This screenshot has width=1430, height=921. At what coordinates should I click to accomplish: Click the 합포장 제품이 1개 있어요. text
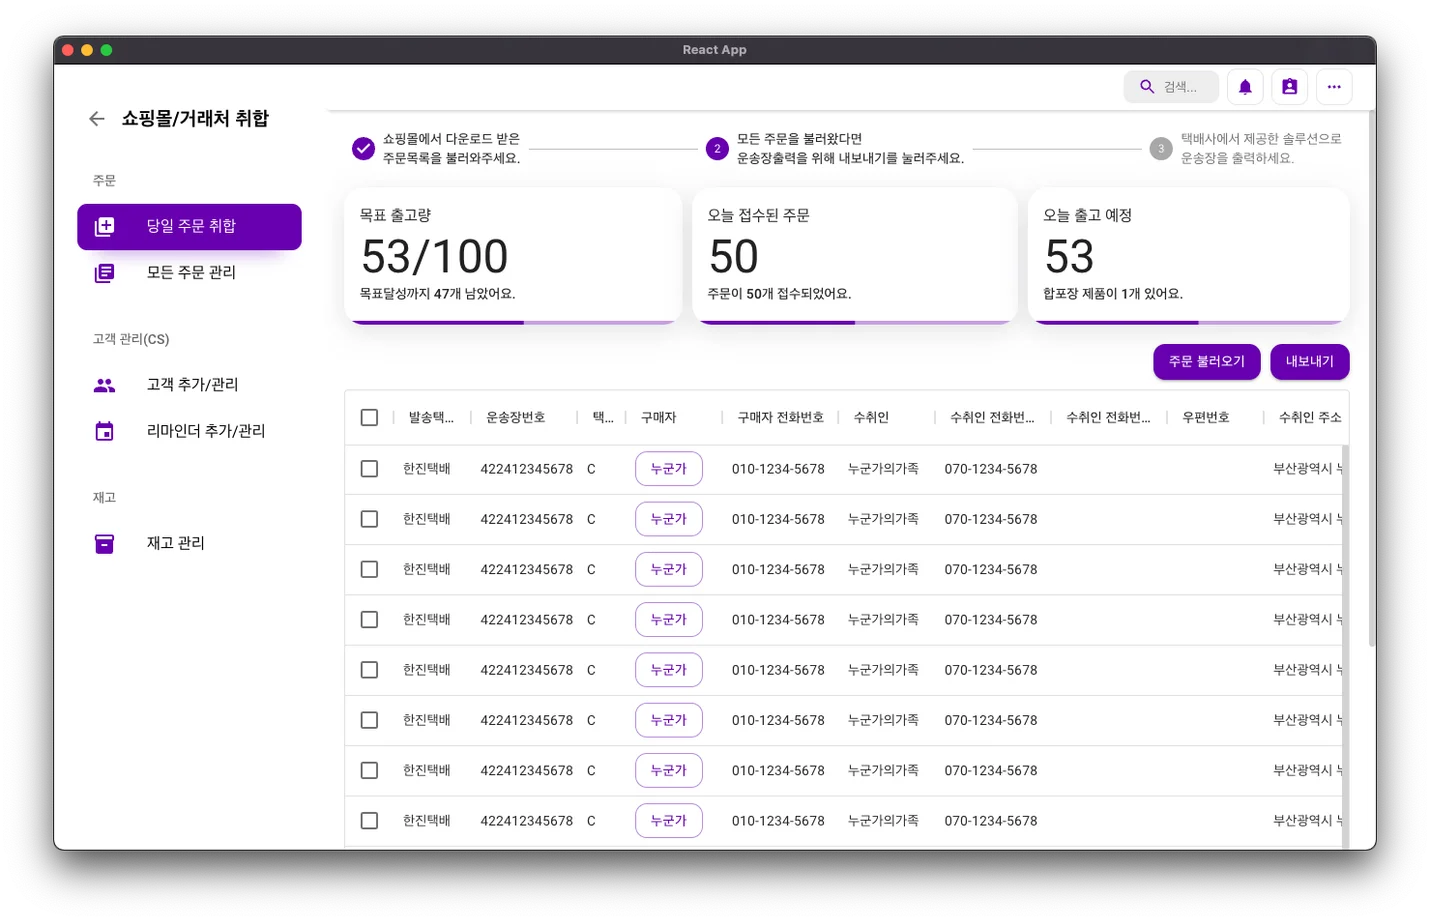click(x=1113, y=294)
